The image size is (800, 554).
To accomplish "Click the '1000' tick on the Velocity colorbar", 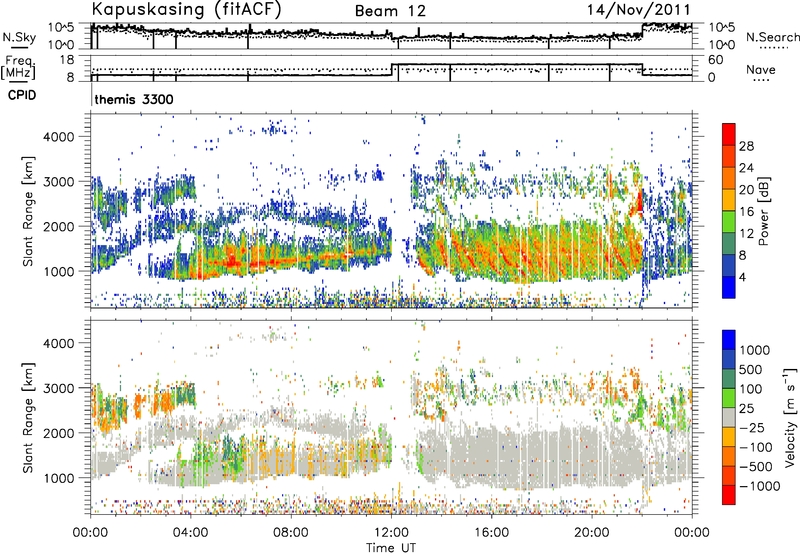I will pos(754,350).
